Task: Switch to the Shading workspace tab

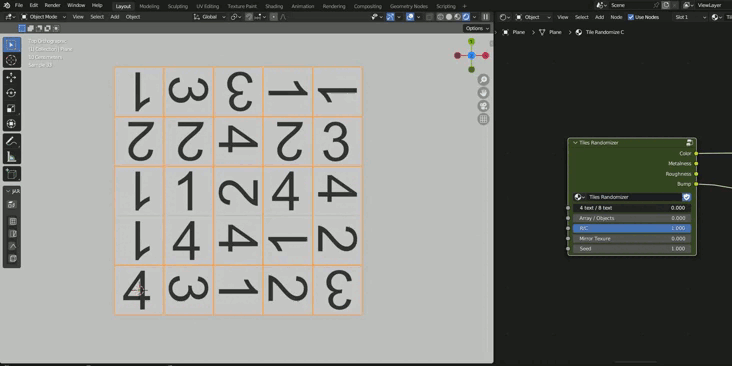Action: 274,7
